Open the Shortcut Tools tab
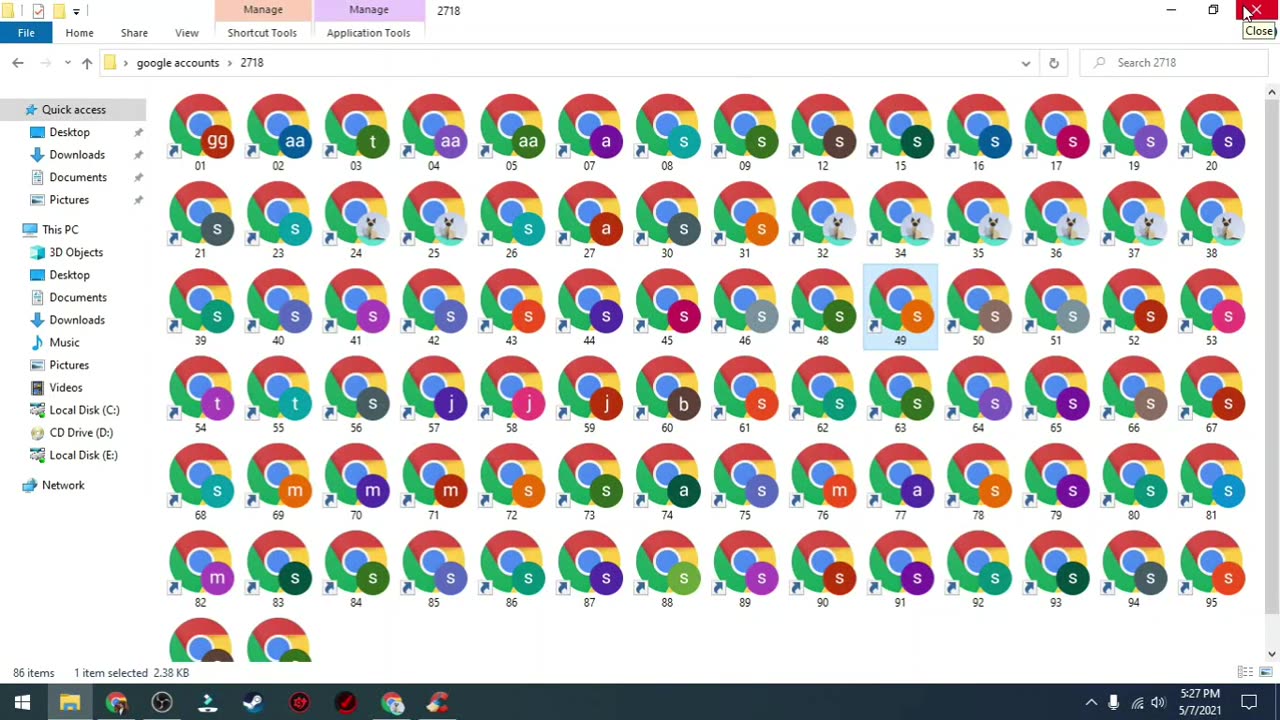This screenshot has width=1280, height=720. pos(262,33)
